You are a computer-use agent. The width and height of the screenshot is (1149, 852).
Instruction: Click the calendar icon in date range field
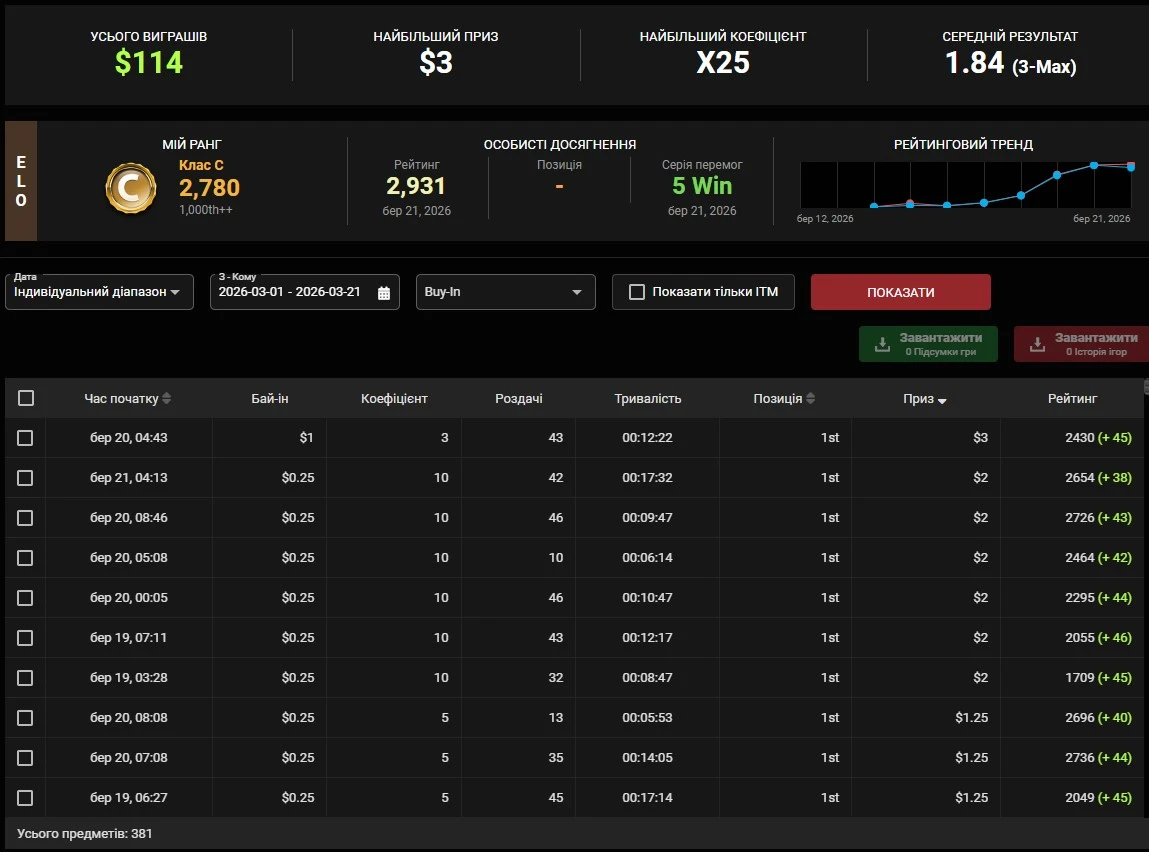[x=384, y=293]
